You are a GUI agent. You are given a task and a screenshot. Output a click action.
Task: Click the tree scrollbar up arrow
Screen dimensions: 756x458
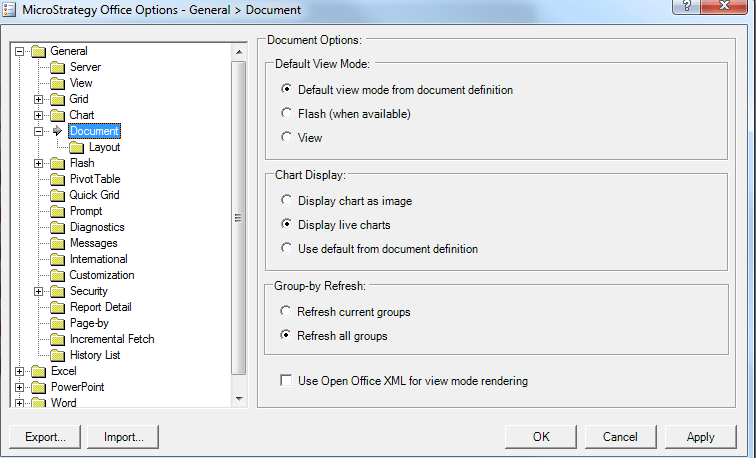click(239, 52)
